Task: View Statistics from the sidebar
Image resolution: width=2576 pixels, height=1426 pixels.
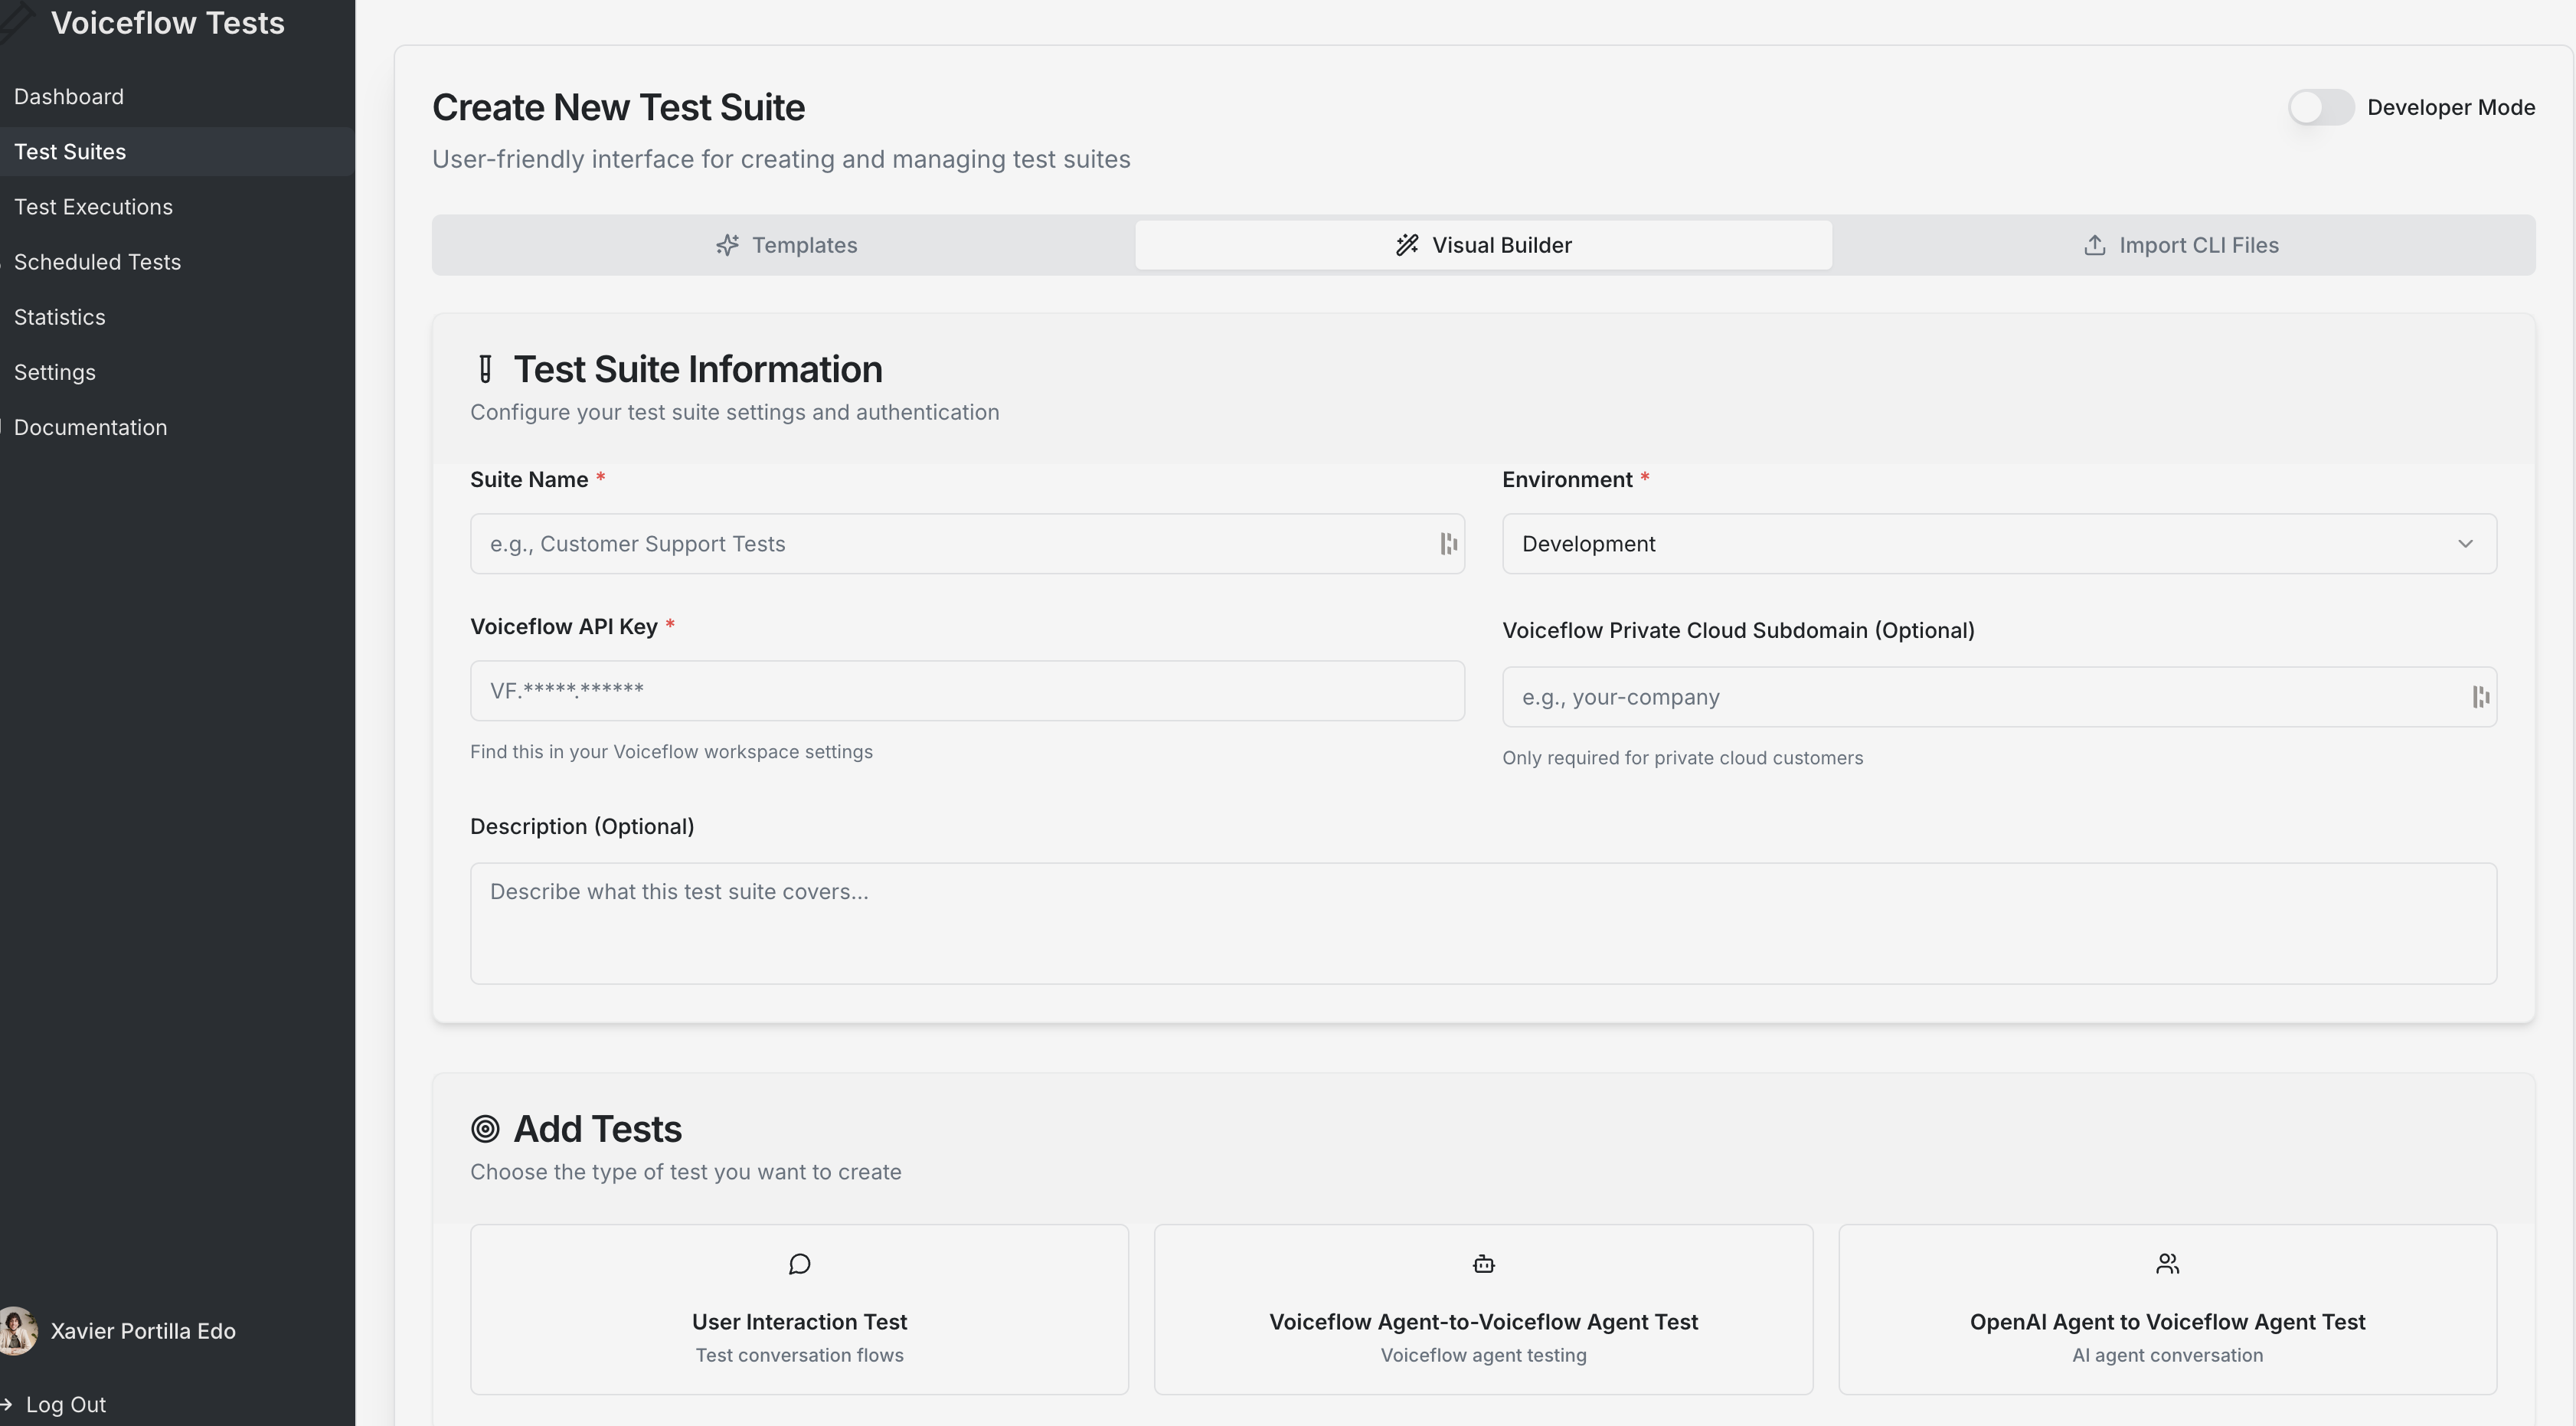Action: [x=59, y=317]
